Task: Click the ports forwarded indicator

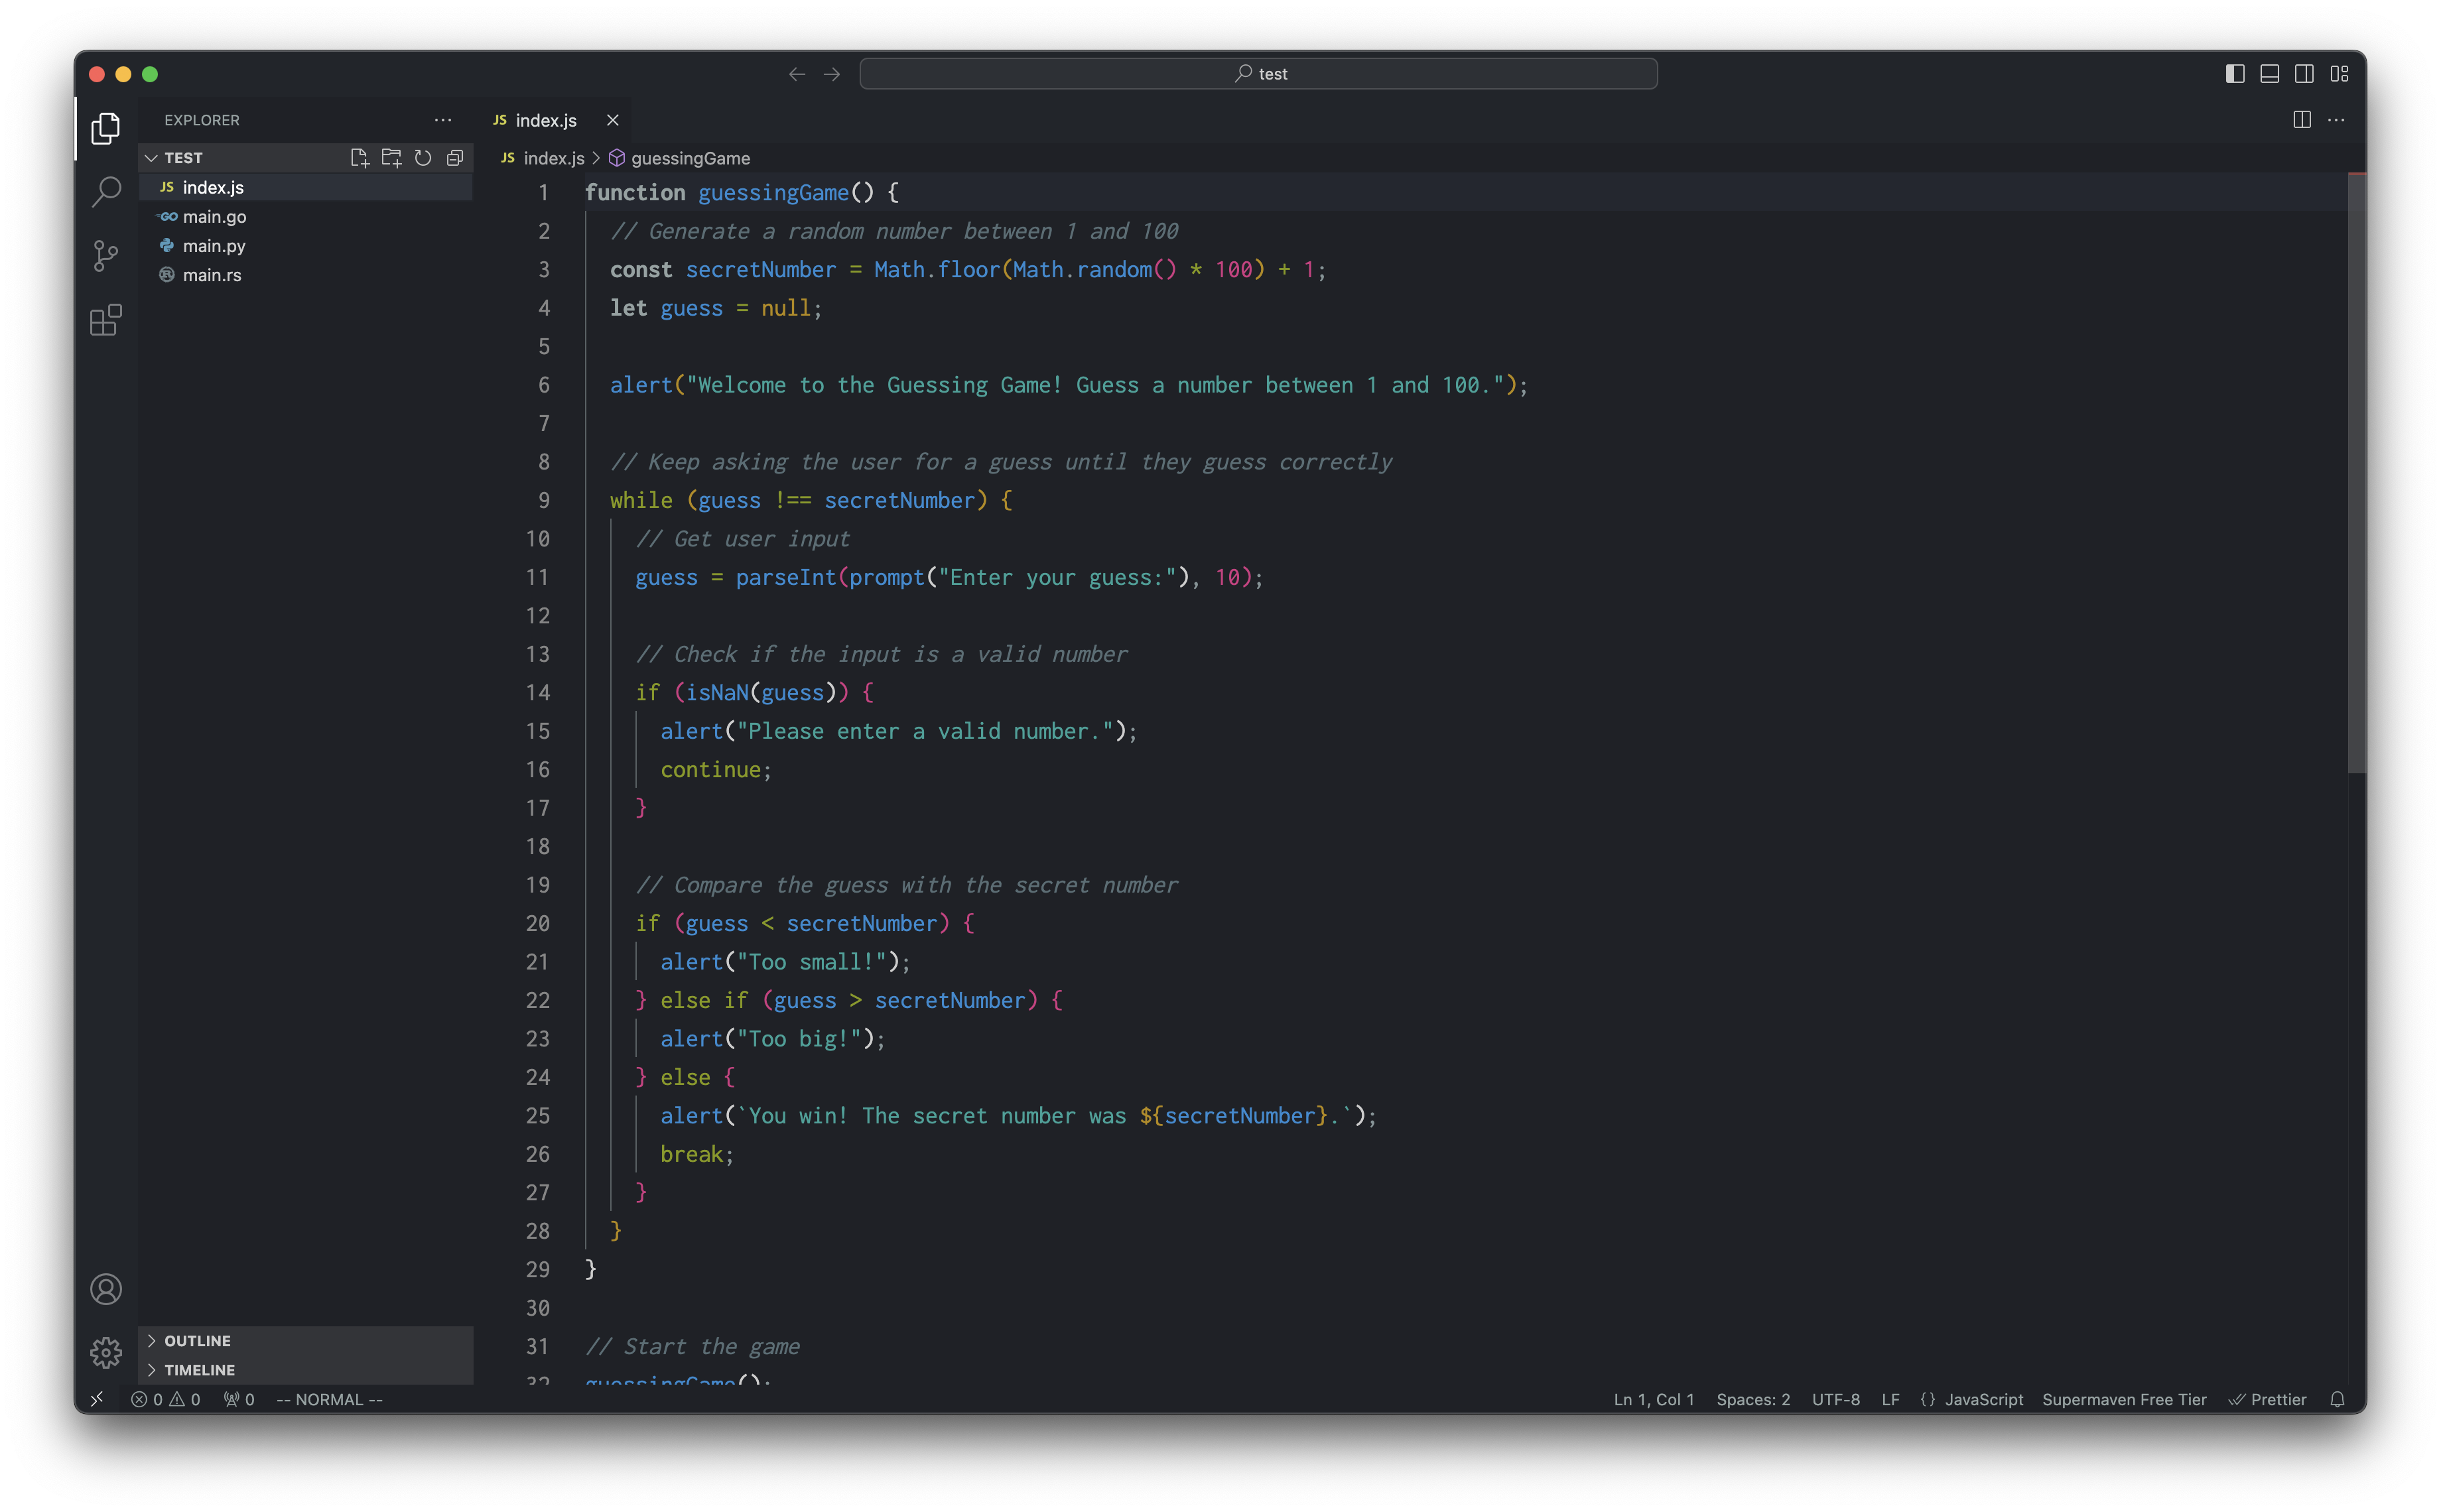Action: pyautogui.click(x=239, y=1399)
